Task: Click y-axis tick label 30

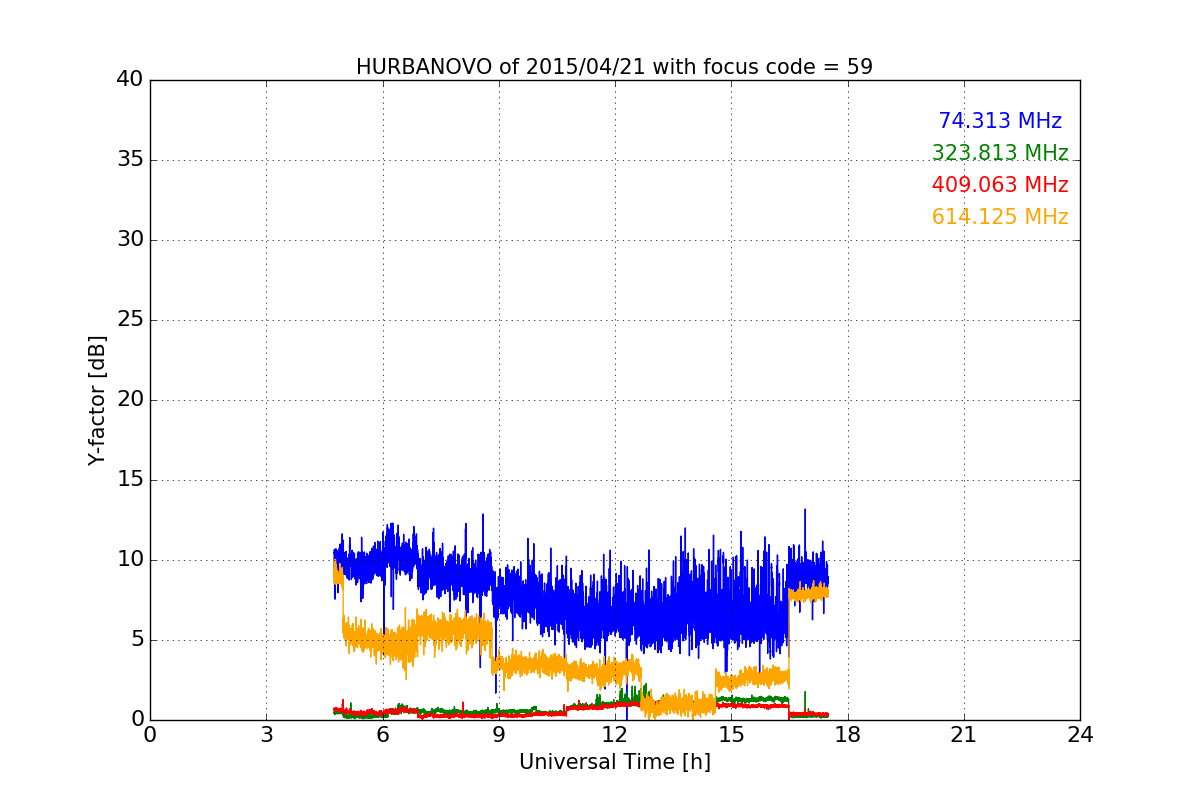Action: point(130,240)
